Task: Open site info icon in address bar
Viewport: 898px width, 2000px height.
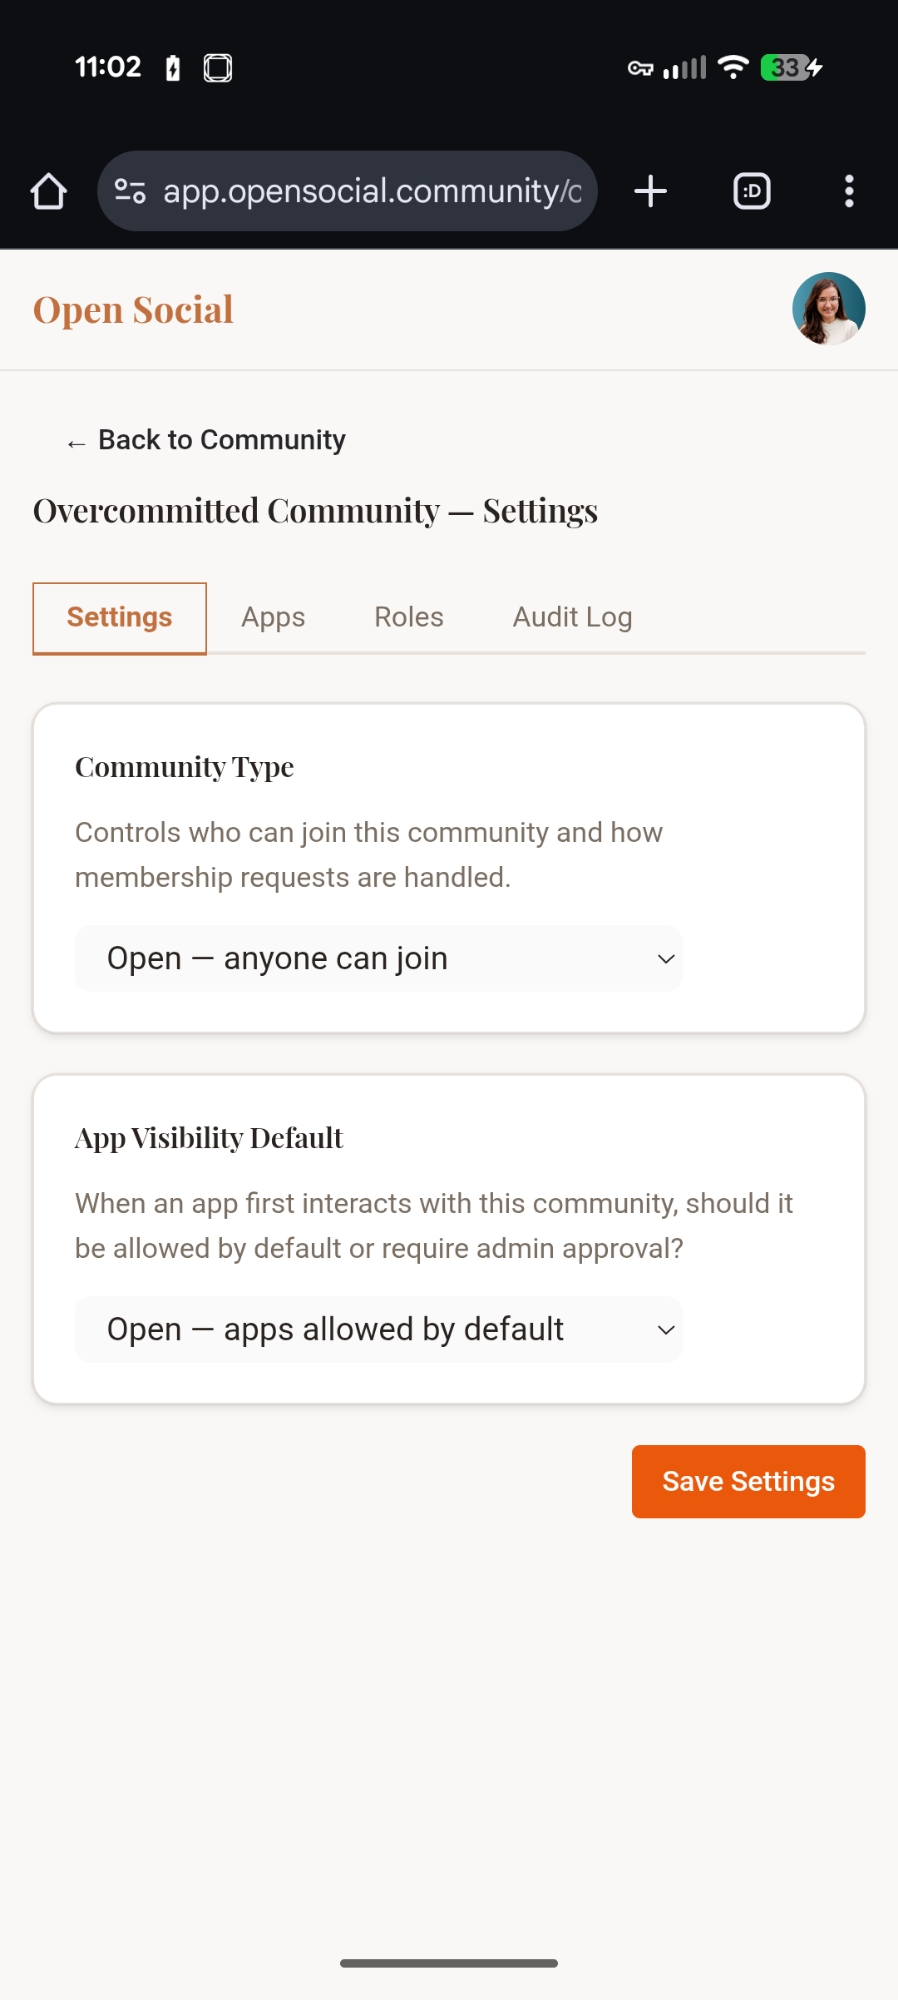Action: (x=130, y=191)
